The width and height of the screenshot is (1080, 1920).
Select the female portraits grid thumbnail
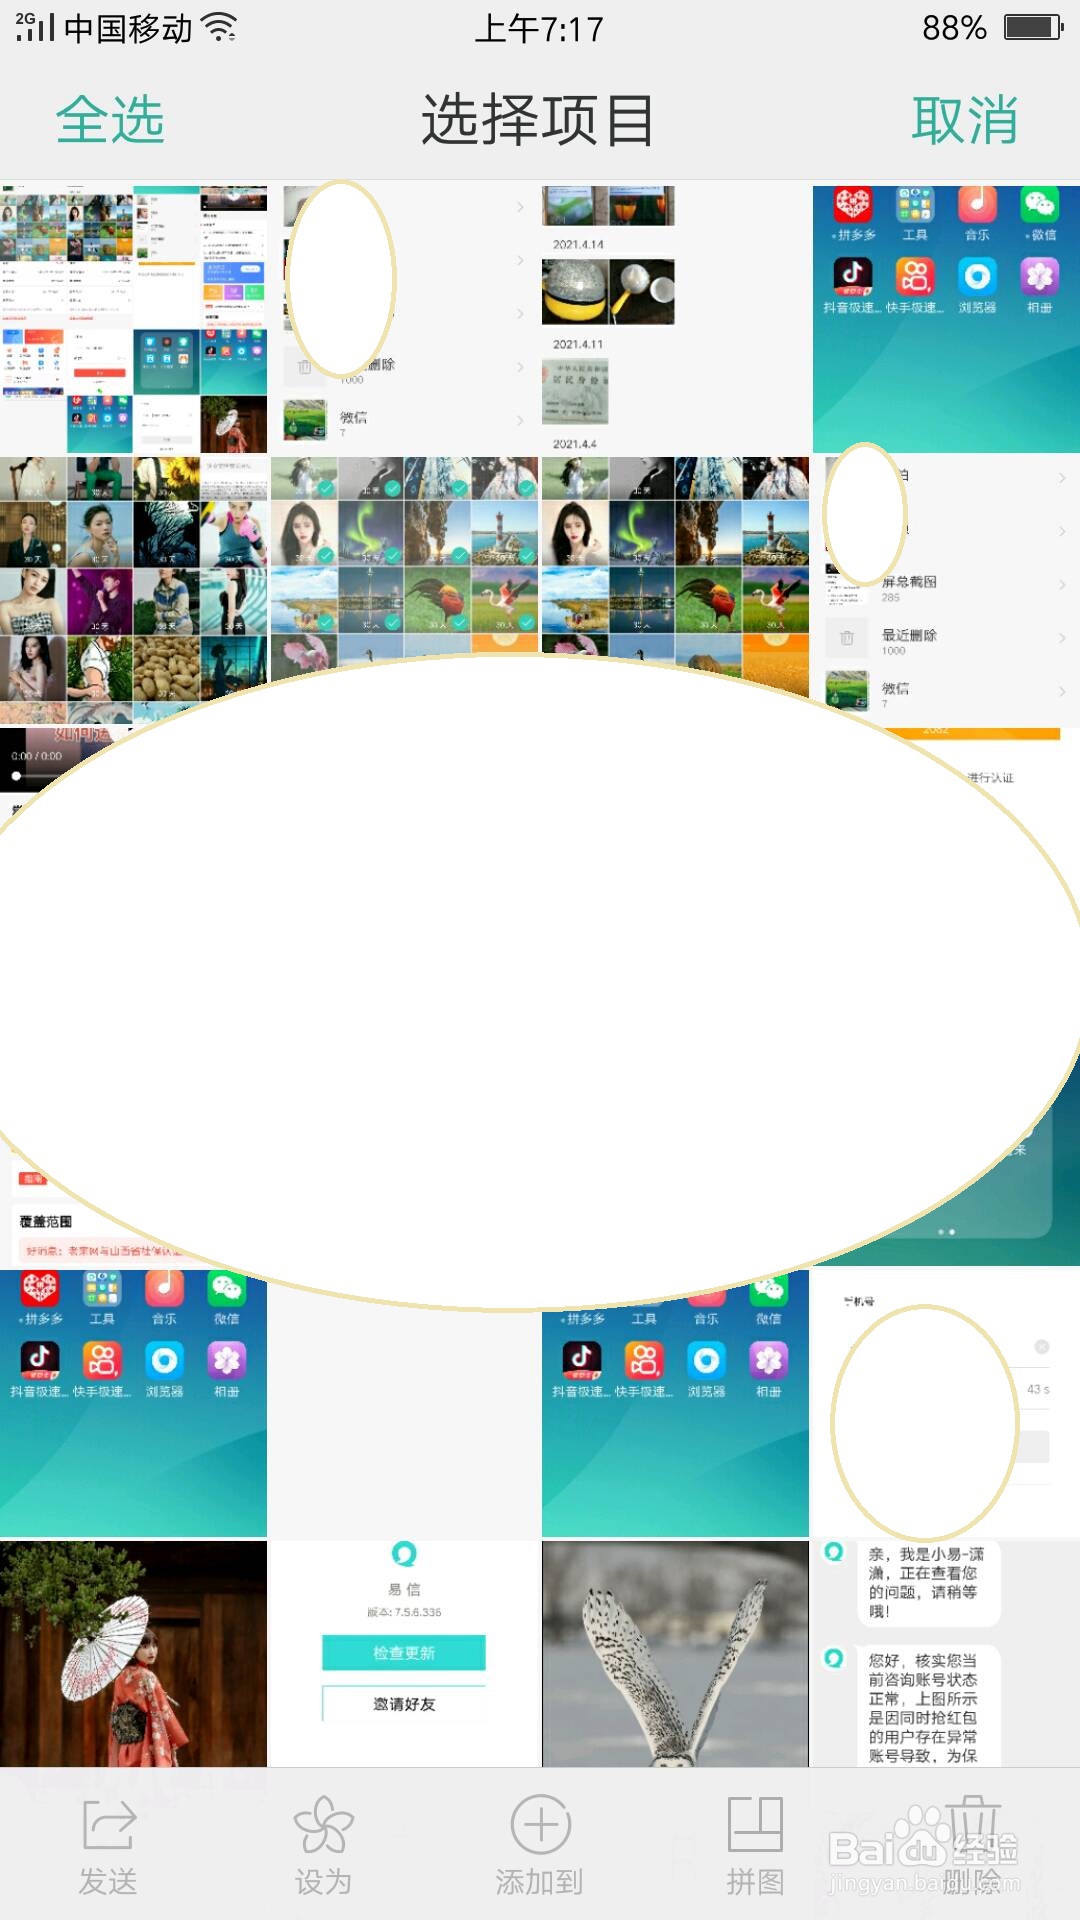coord(133,590)
